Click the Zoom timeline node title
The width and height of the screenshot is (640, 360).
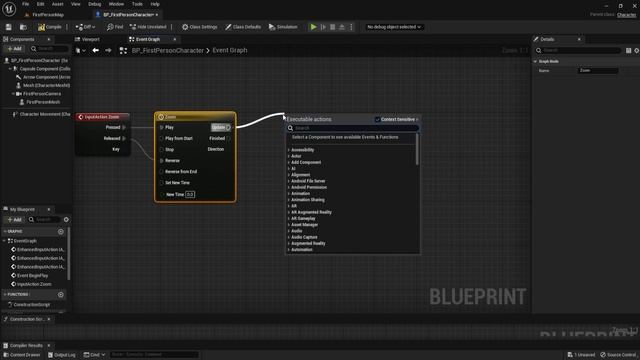coord(170,117)
